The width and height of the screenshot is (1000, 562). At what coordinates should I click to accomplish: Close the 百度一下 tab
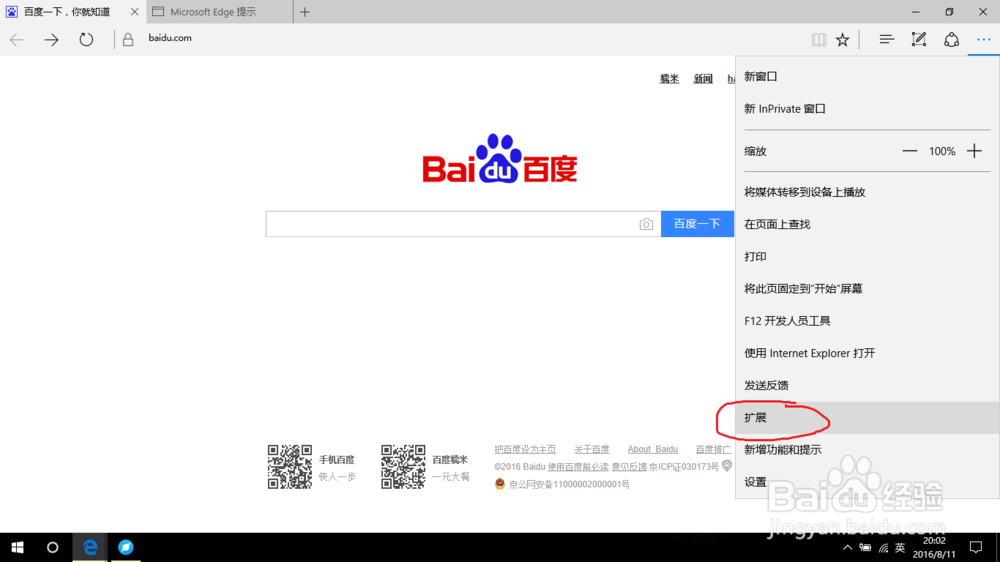tap(134, 12)
